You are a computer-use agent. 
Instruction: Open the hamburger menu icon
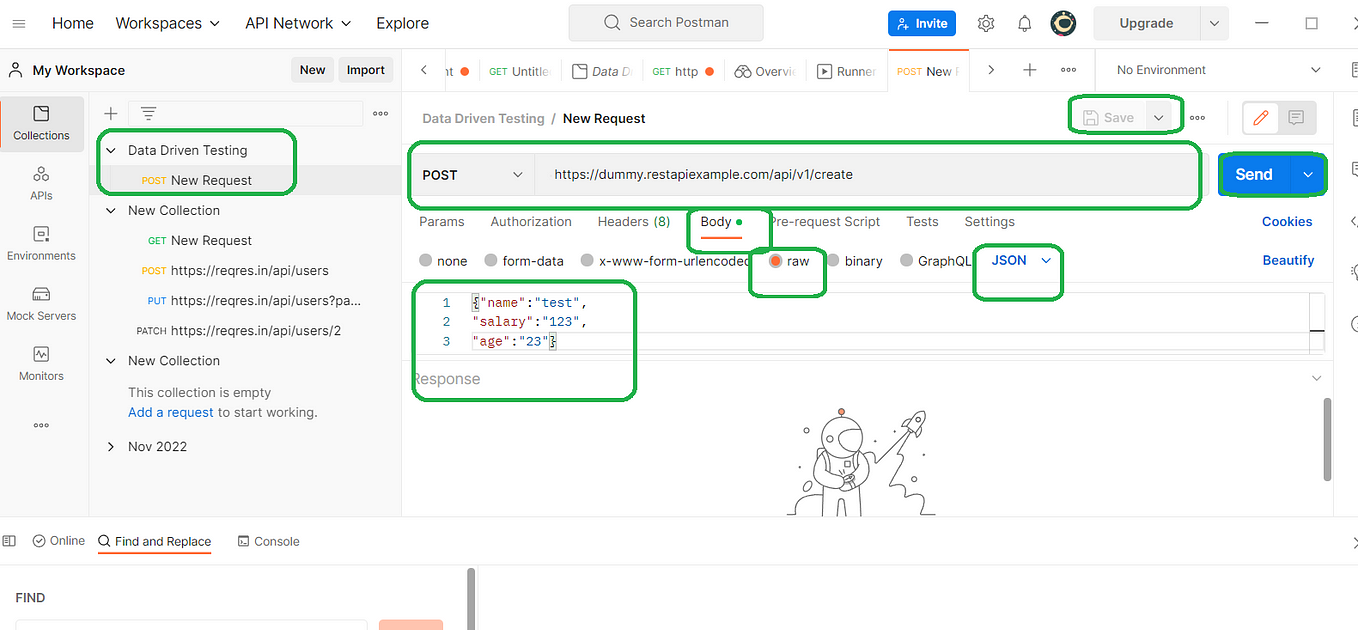pos(20,23)
